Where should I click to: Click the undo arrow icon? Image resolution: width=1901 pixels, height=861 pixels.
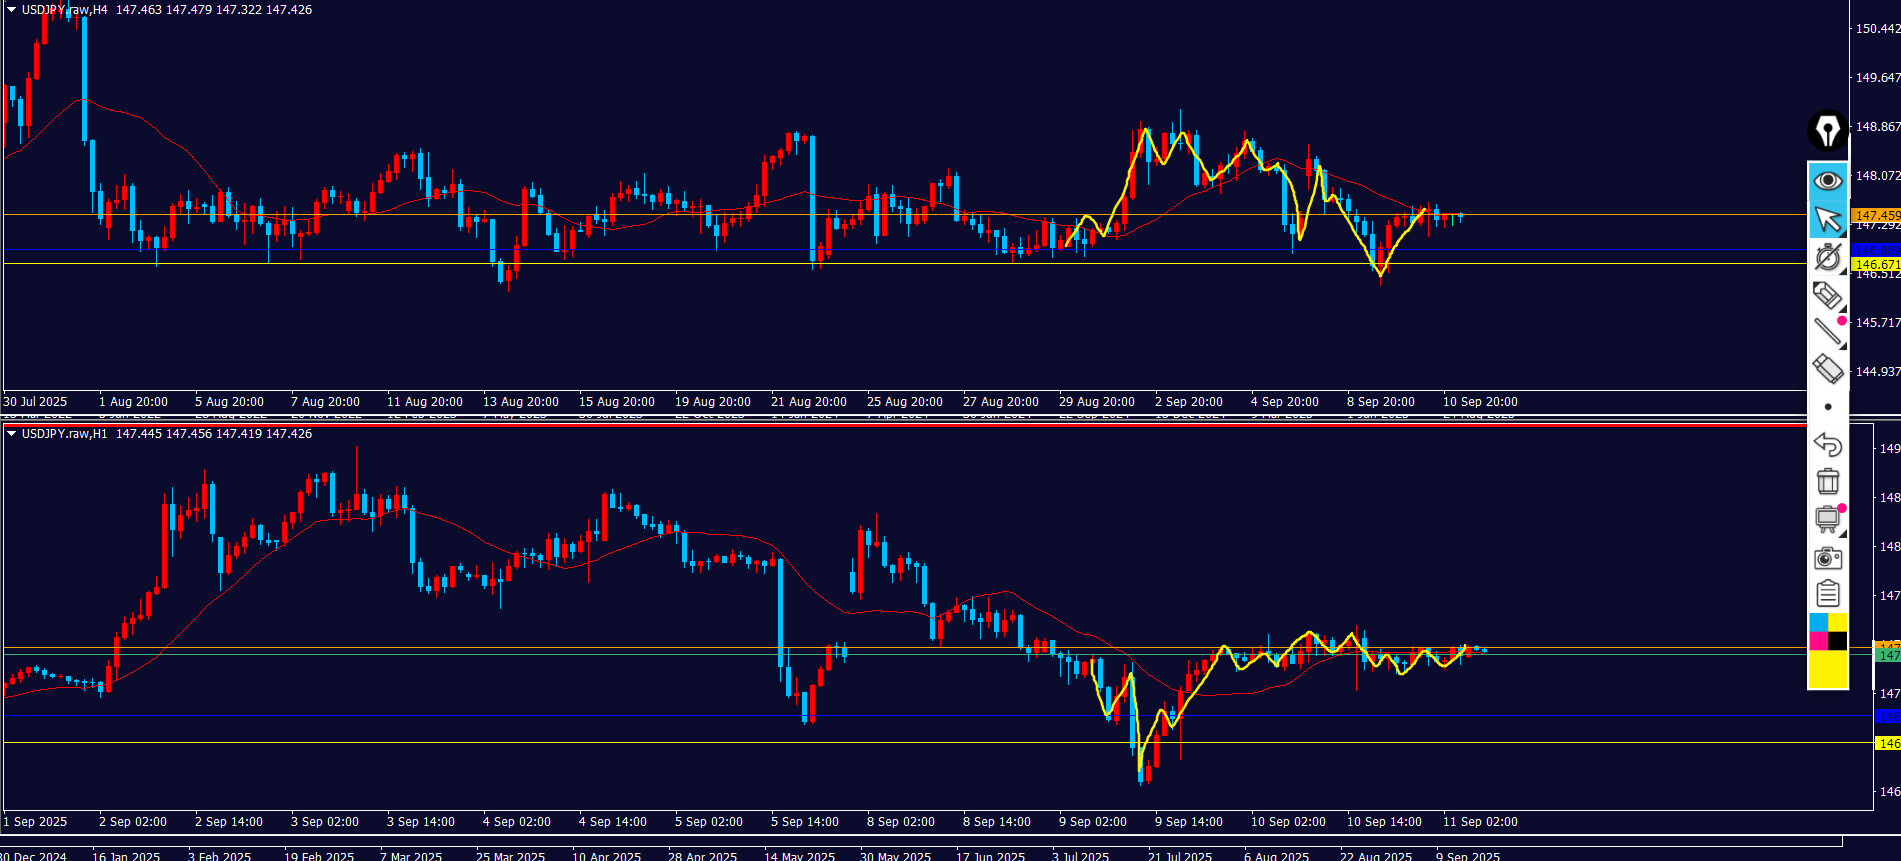[1828, 444]
